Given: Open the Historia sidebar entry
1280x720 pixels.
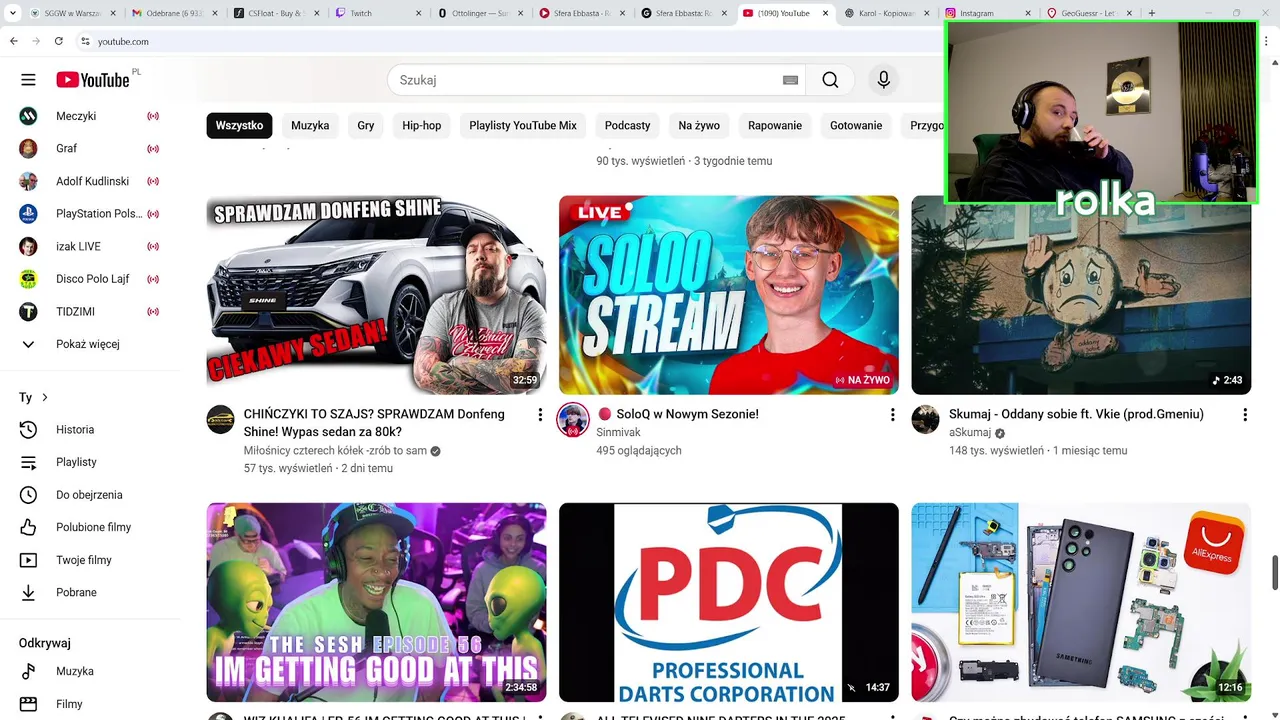Looking at the screenshot, I should (x=90, y=430).
